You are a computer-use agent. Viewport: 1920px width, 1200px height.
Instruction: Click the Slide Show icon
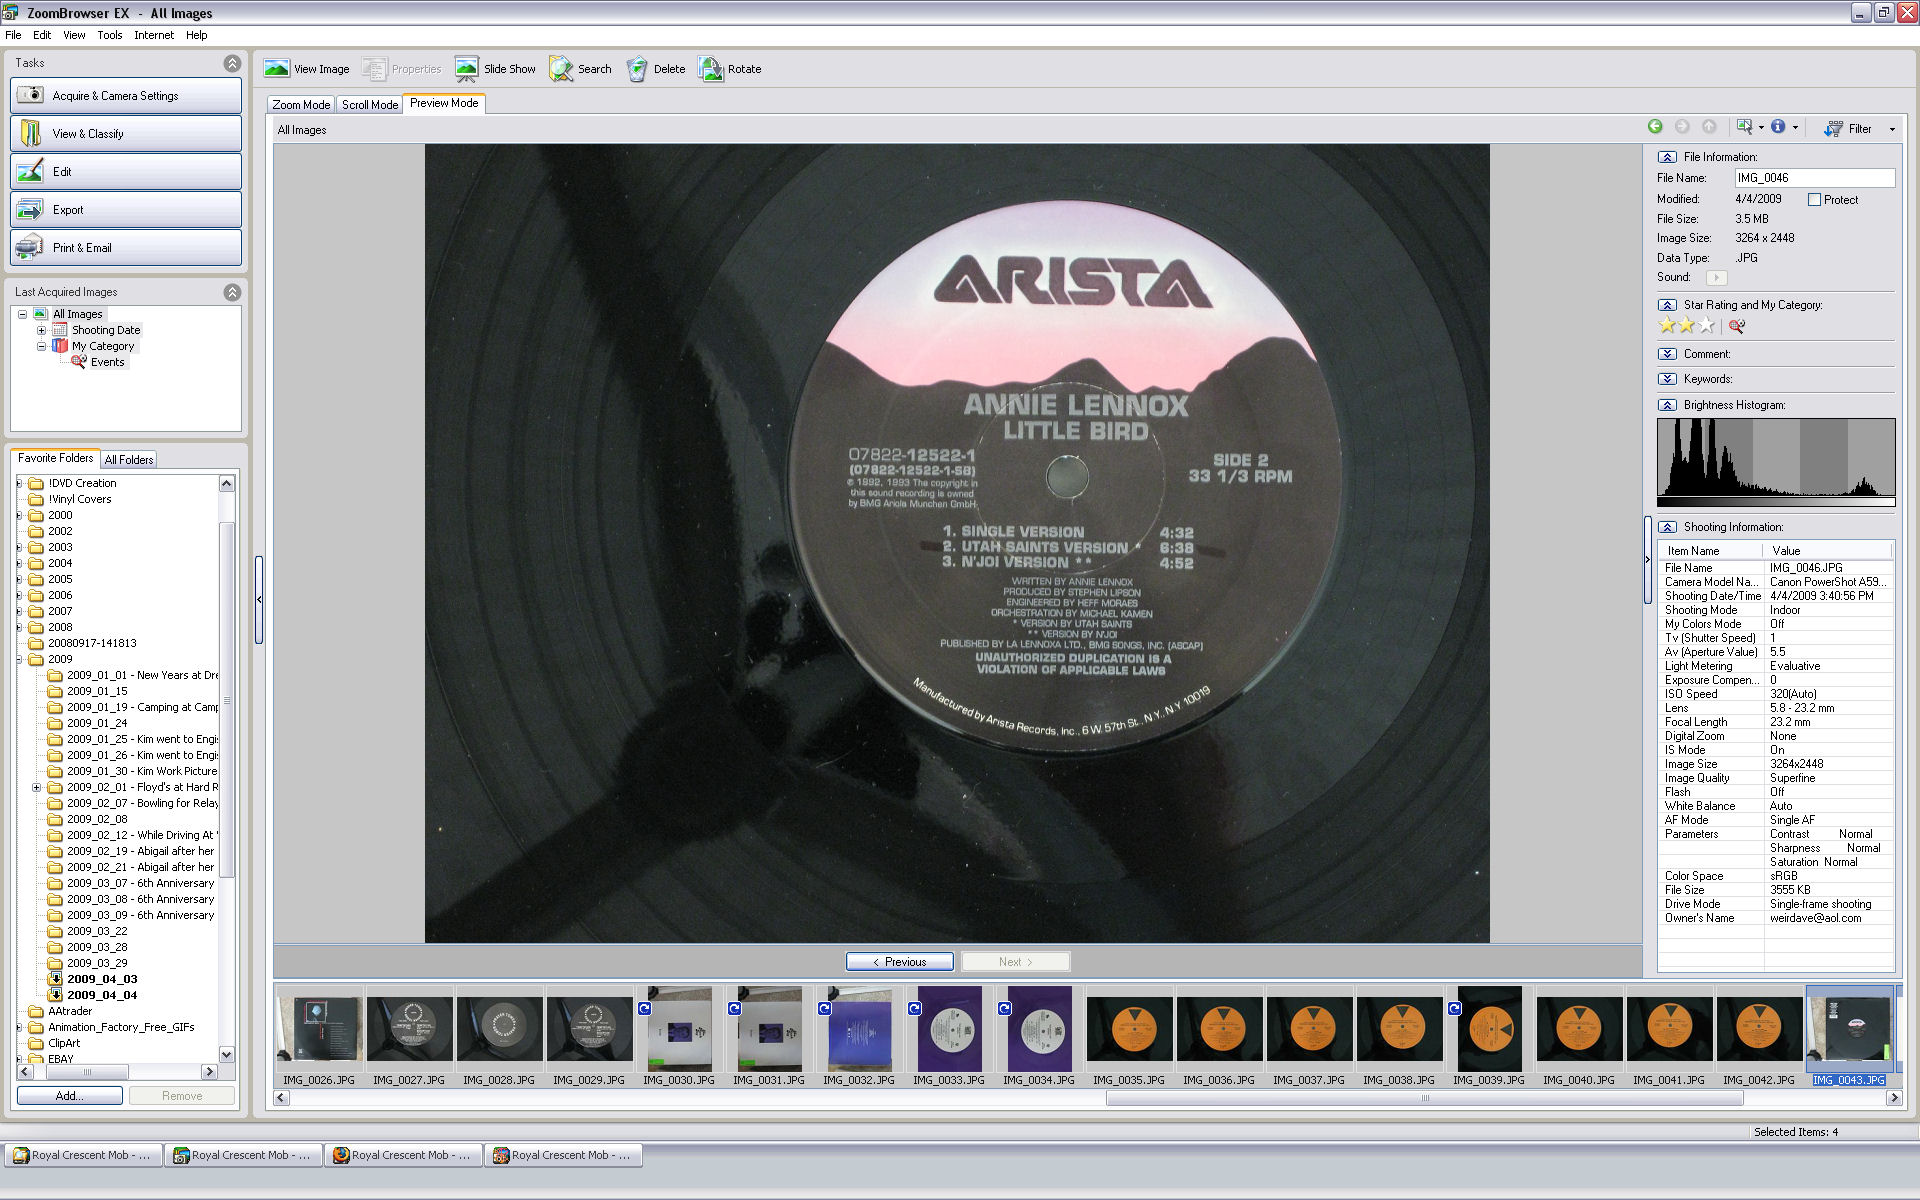[x=467, y=69]
